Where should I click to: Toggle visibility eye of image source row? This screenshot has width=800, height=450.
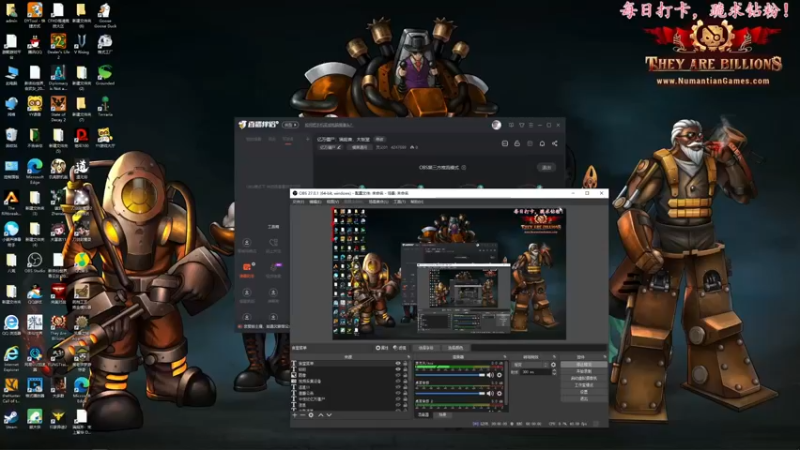click(398, 376)
